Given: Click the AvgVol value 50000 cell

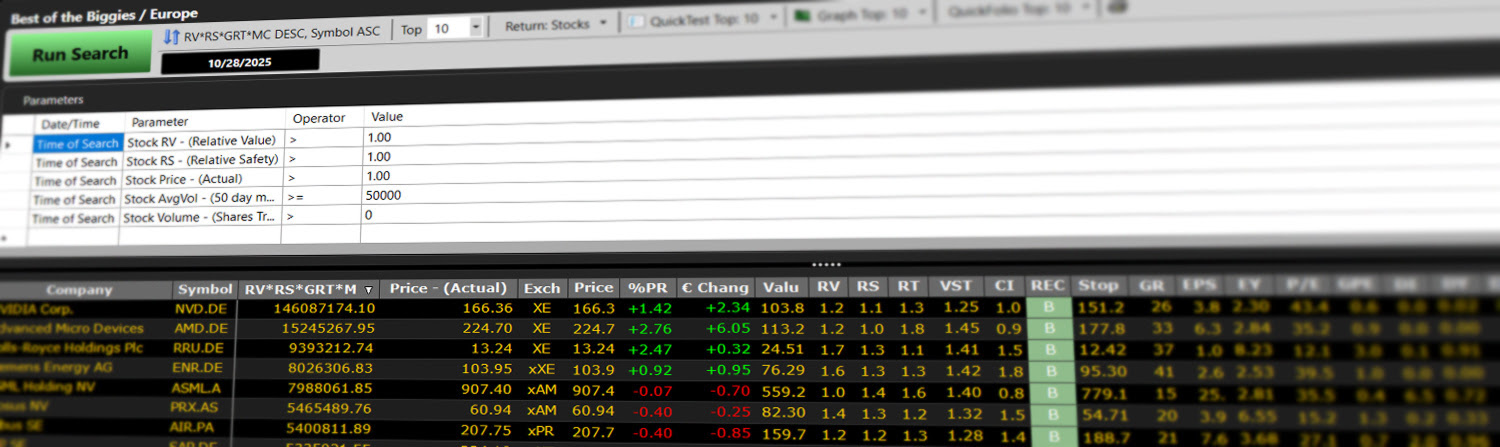Looking at the screenshot, I should click(x=384, y=195).
